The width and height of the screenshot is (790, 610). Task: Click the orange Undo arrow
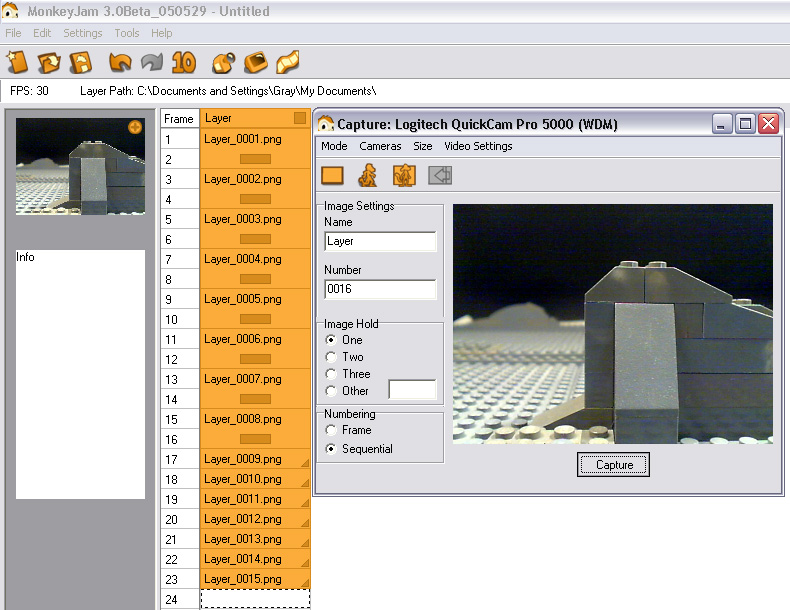tap(120, 62)
